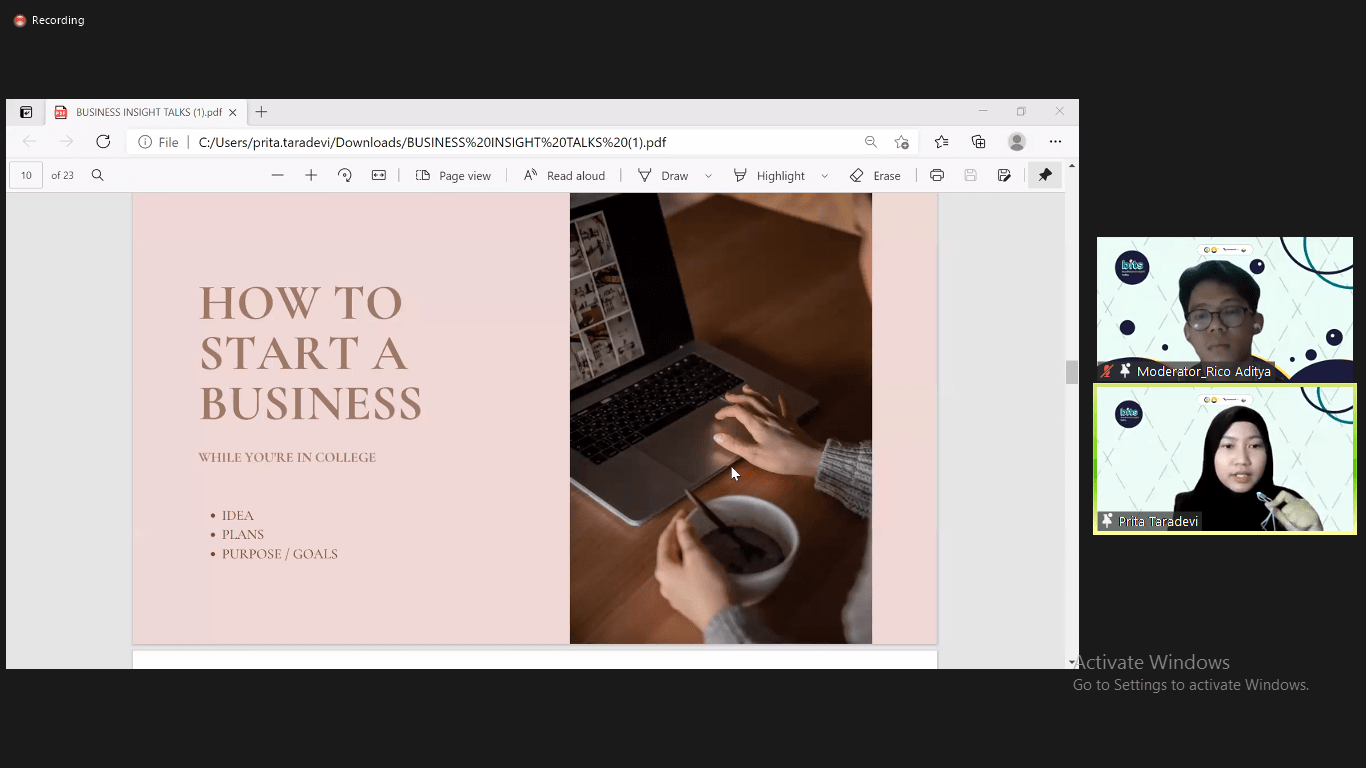This screenshot has height=768, width=1366.
Task: Toggle the Erase tool
Action: [875, 175]
